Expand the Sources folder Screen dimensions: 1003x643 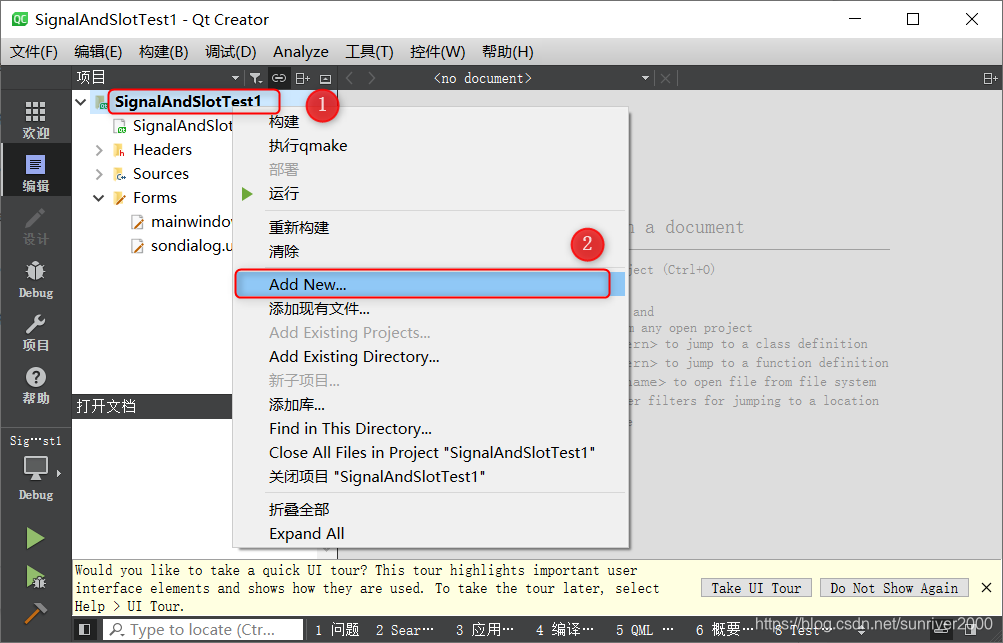click(99, 174)
